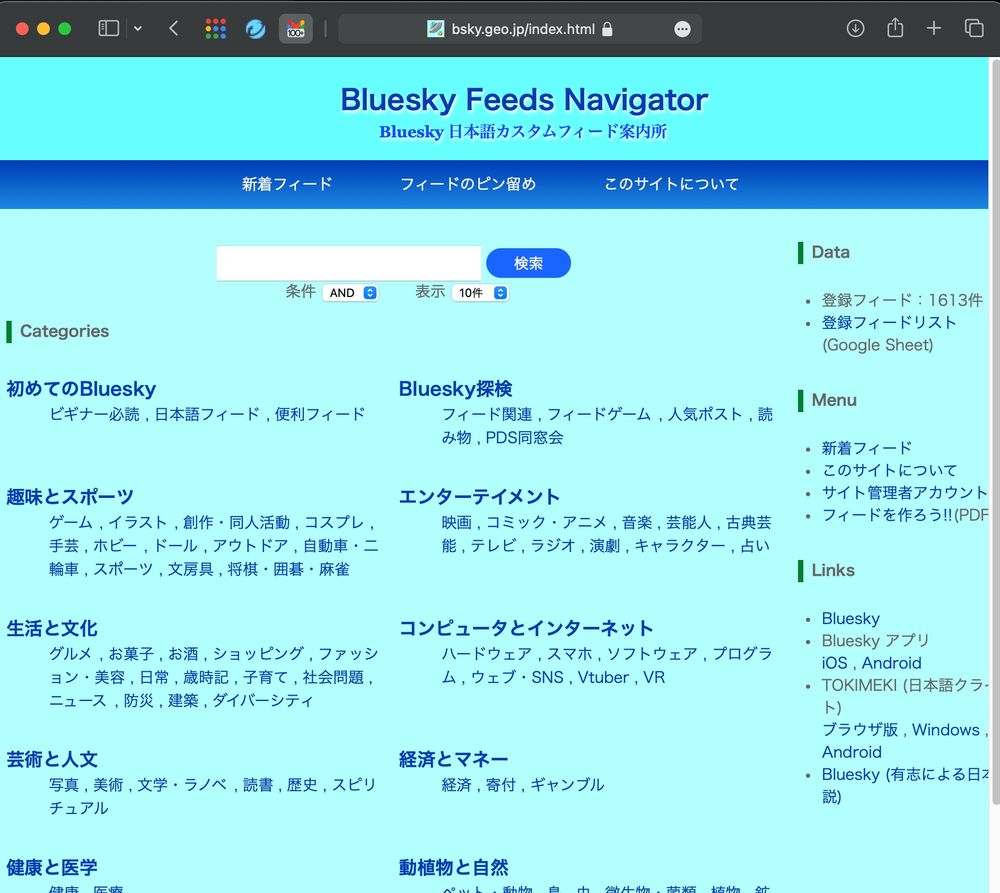This screenshot has height=893, width=1000.
Task: Click the Bluesky Feeds Navigator title
Action: click(x=524, y=100)
